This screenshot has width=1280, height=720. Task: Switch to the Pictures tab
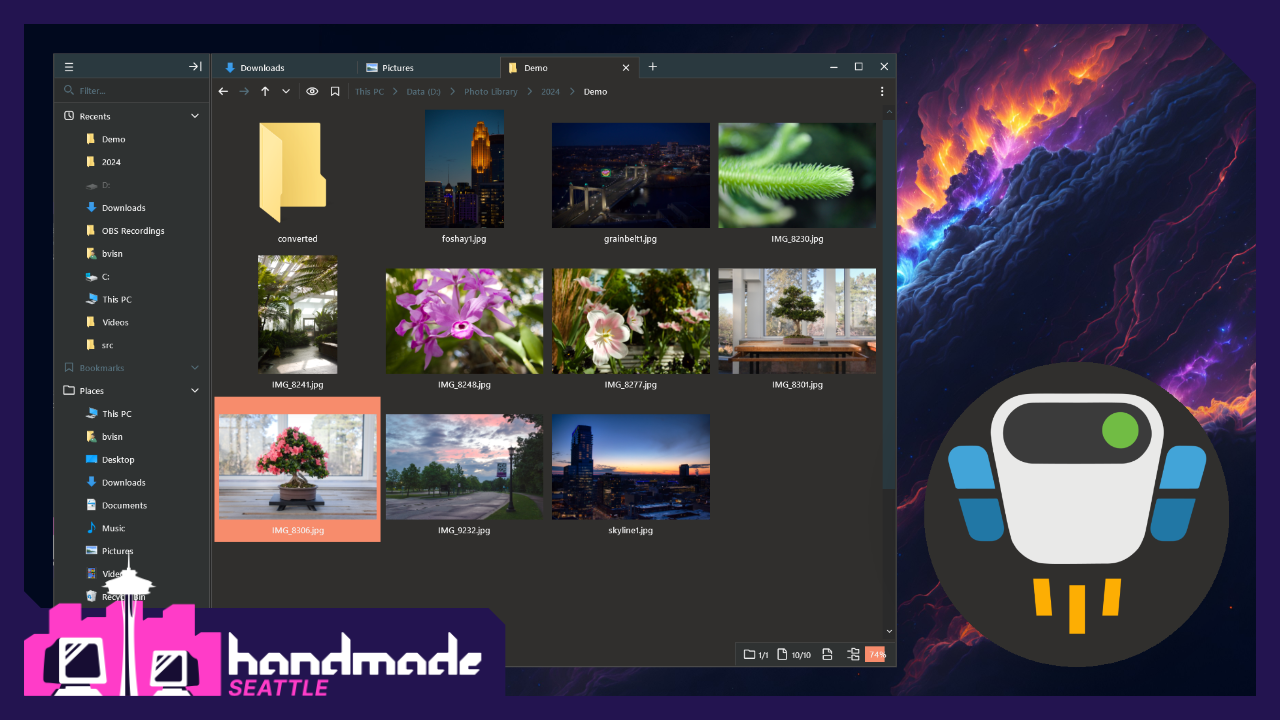397,68
